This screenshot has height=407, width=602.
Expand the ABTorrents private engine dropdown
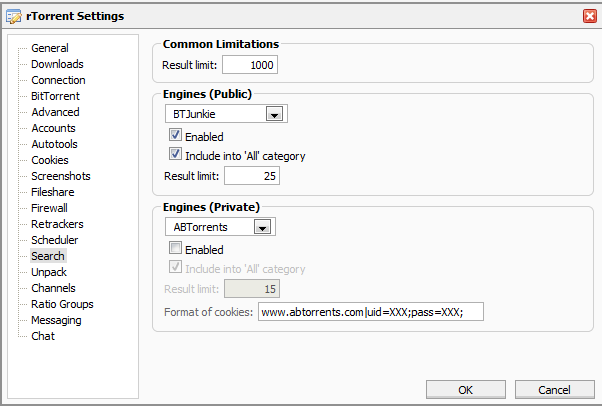point(261,227)
